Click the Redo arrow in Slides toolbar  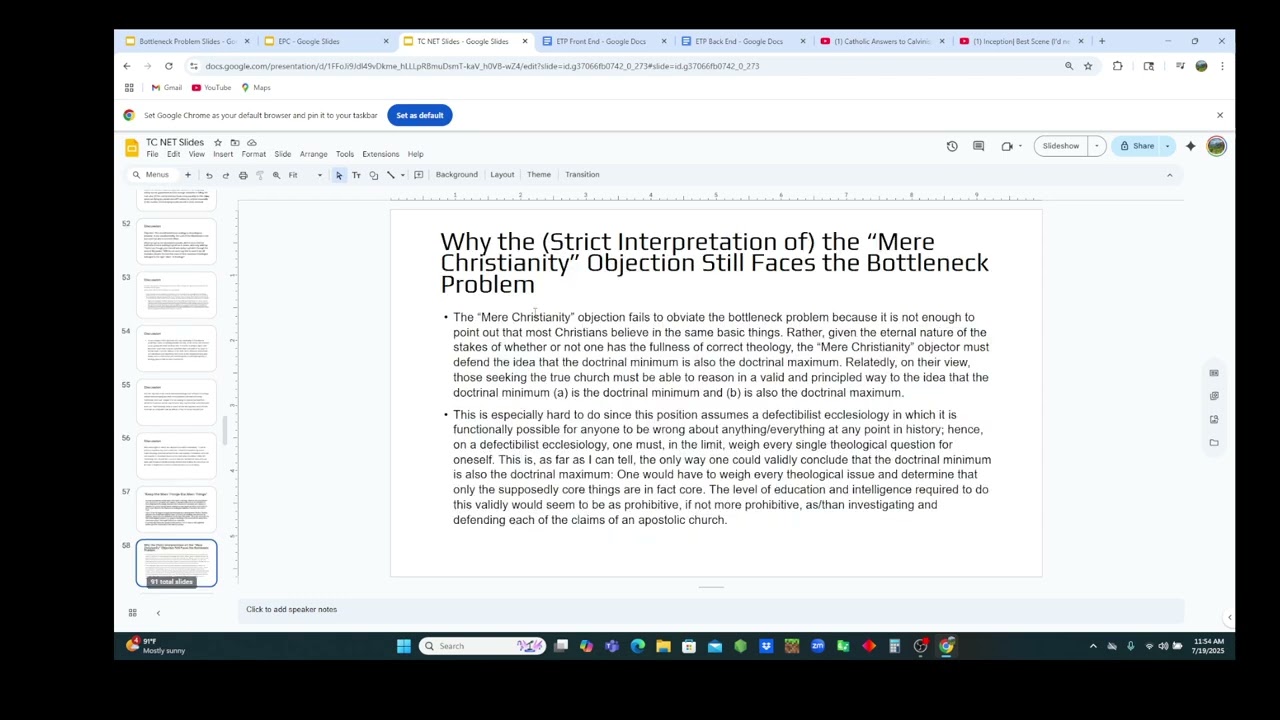[x=226, y=175]
